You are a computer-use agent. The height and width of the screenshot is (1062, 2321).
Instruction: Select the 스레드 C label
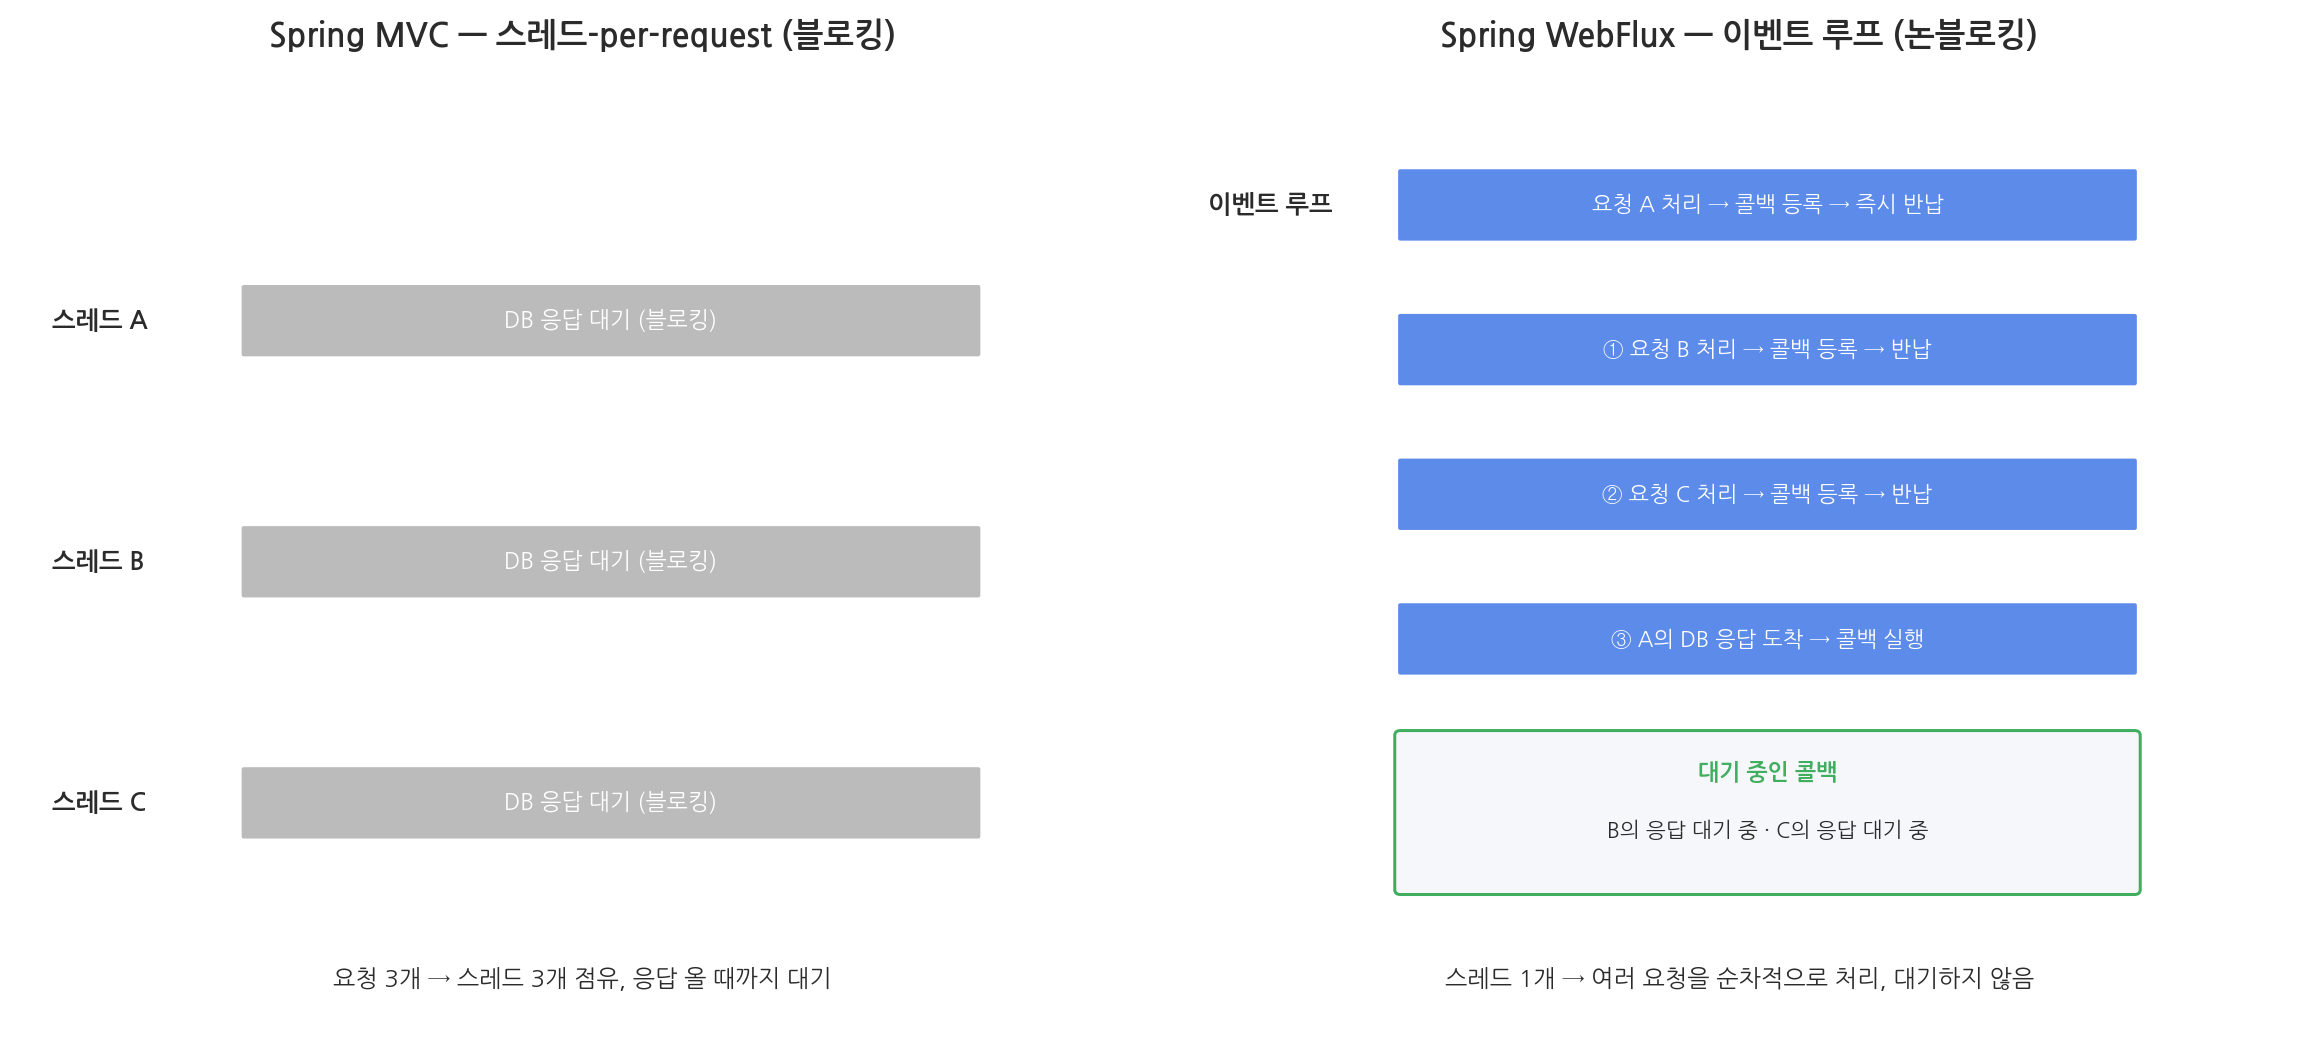pyautogui.click(x=99, y=802)
